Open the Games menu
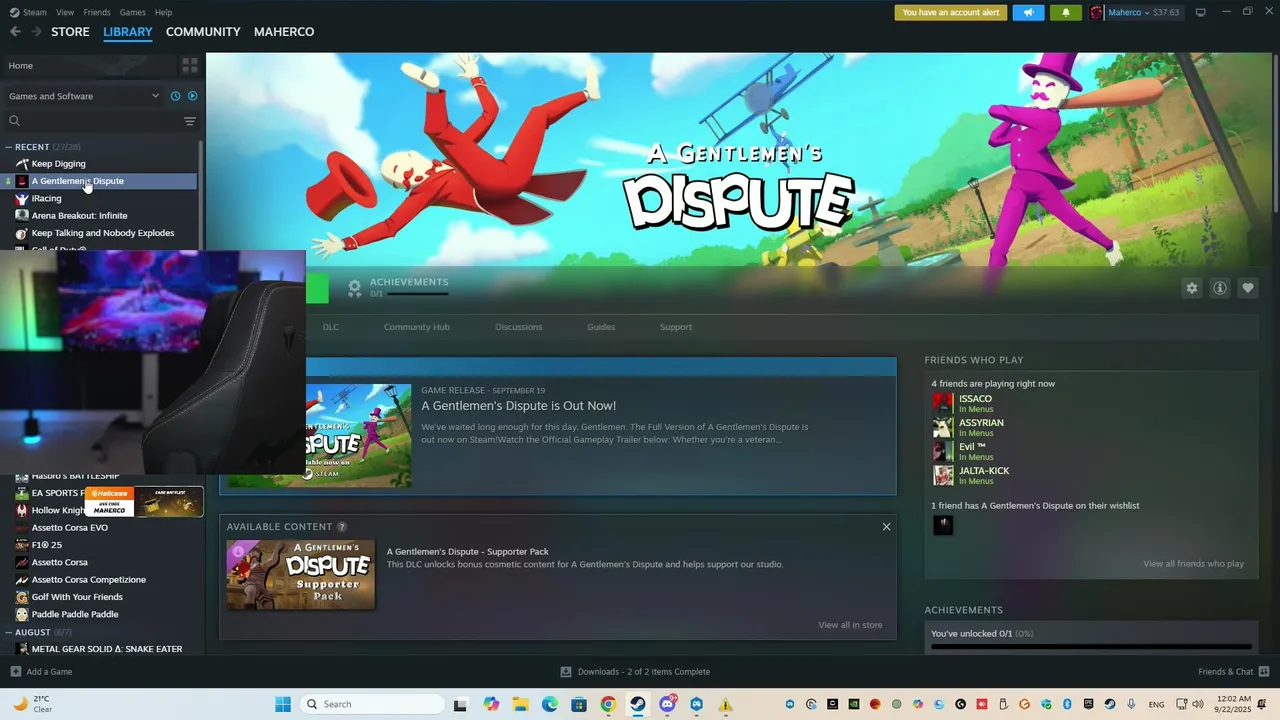Image resolution: width=1280 pixels, height=720 pixels. 132,12
